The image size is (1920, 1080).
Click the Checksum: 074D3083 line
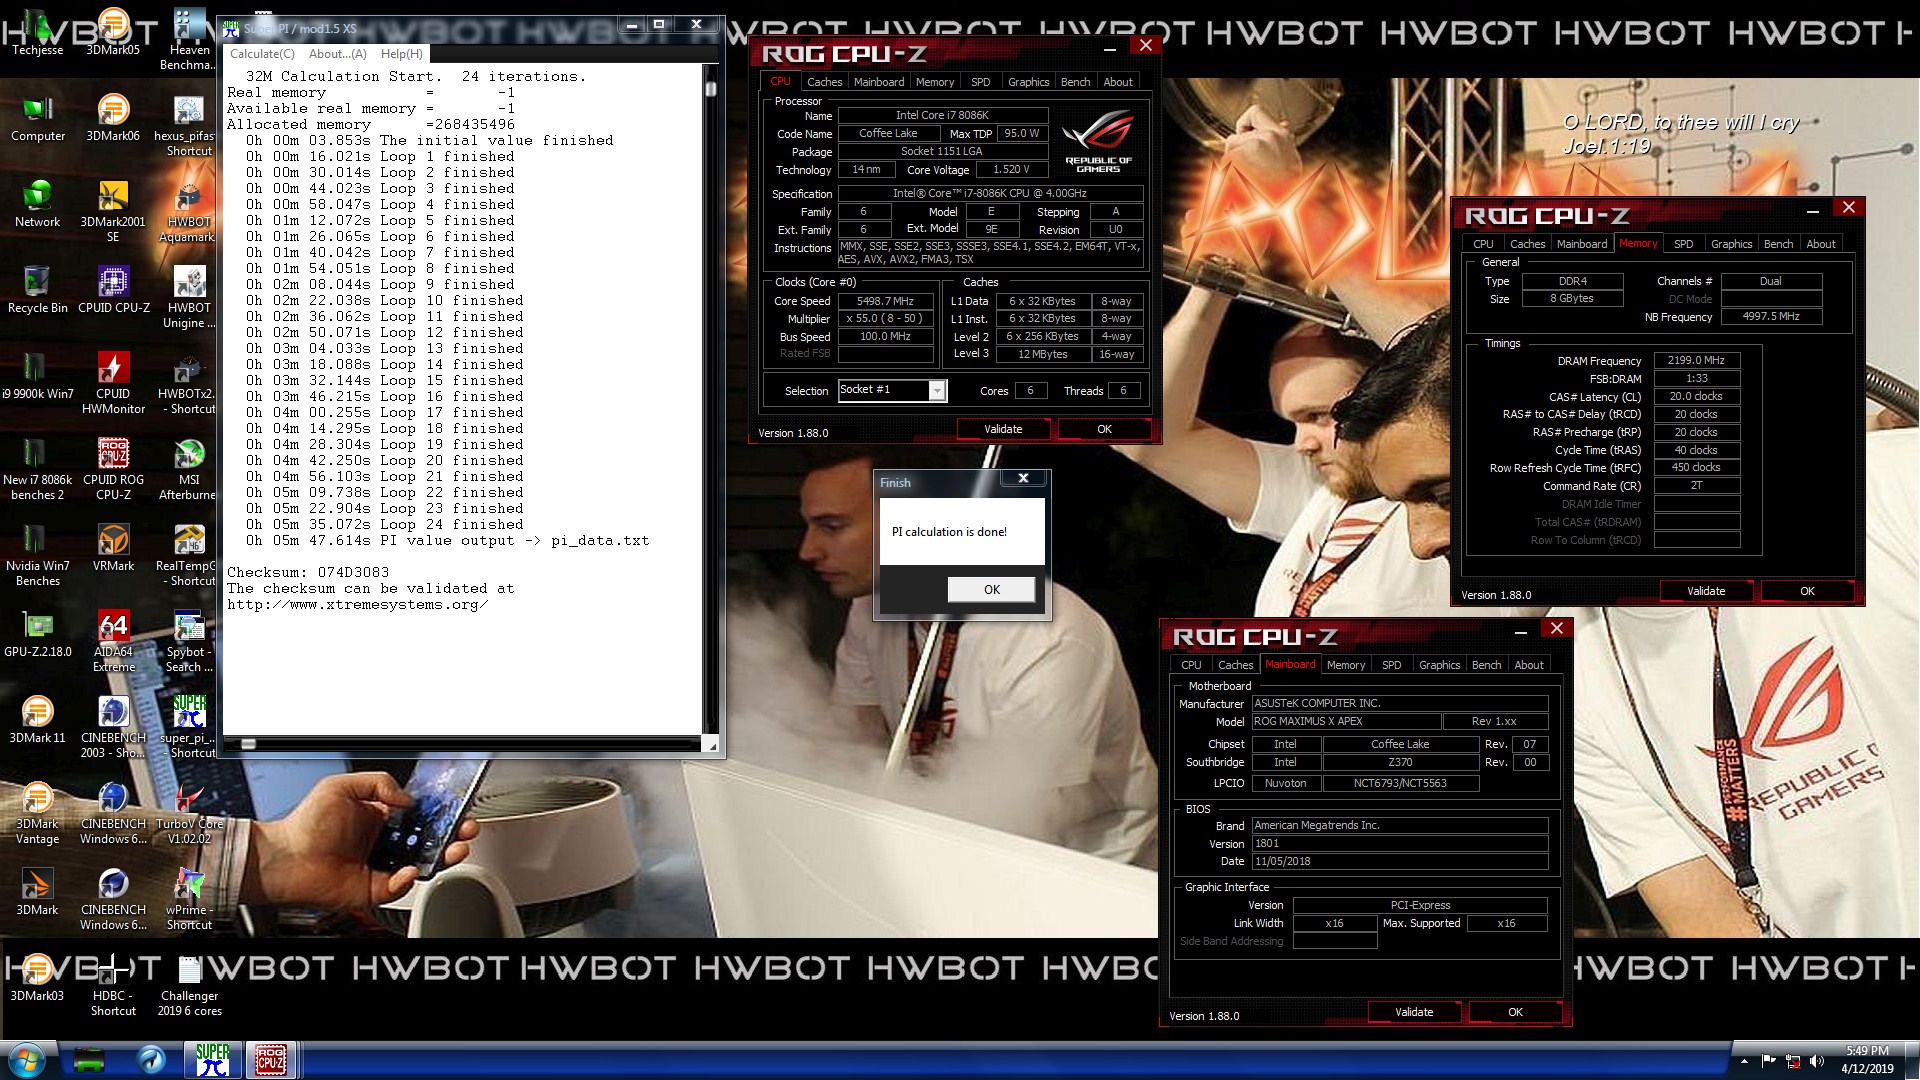[x=308, y=573]
